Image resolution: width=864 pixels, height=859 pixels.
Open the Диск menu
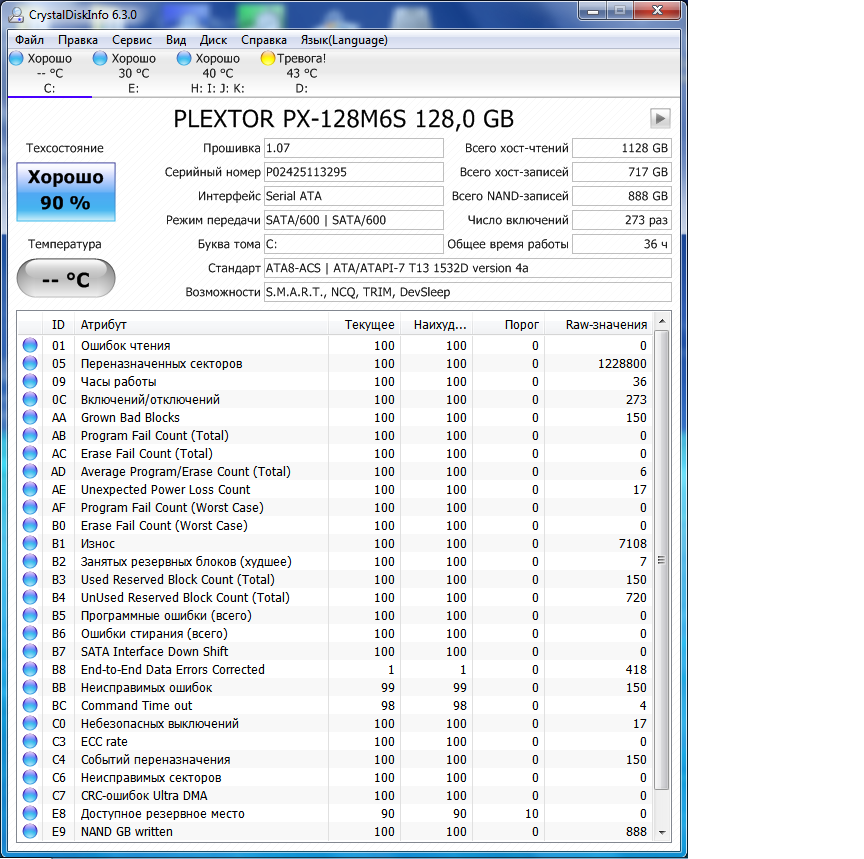[213, 40]
